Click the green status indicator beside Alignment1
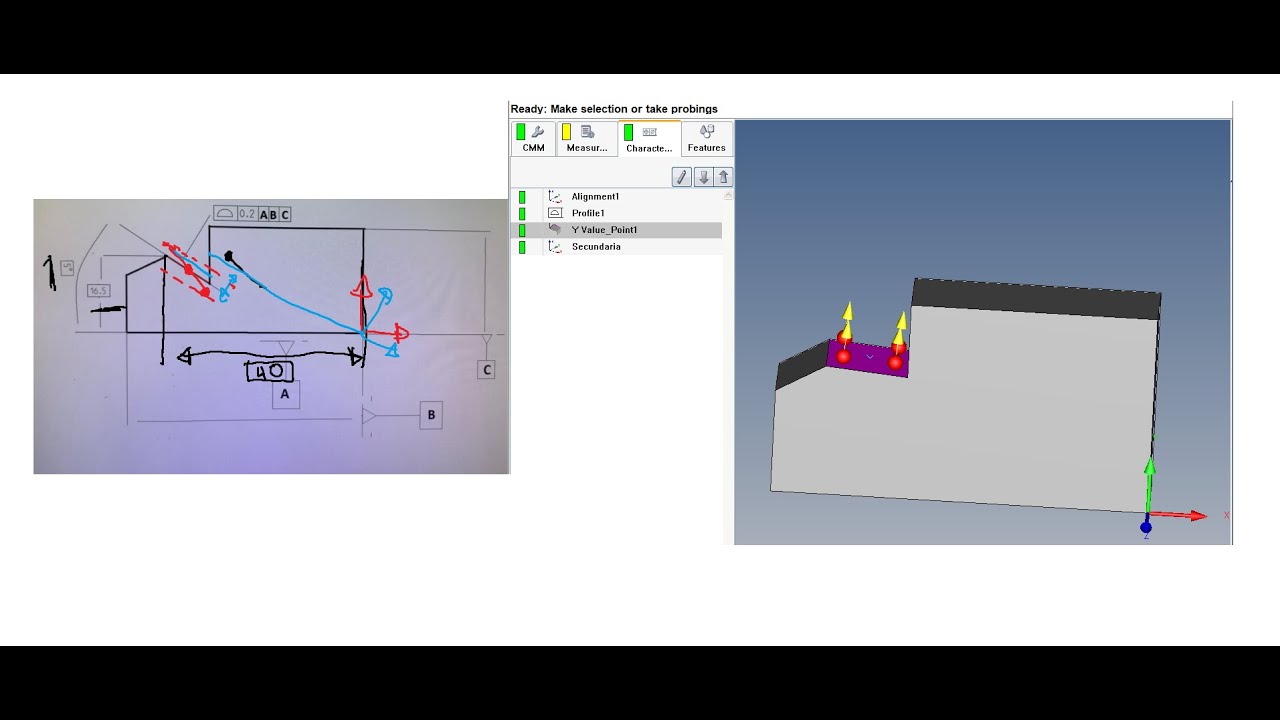The height and width of the screenshot is (720, 1280). pos(522,197)
